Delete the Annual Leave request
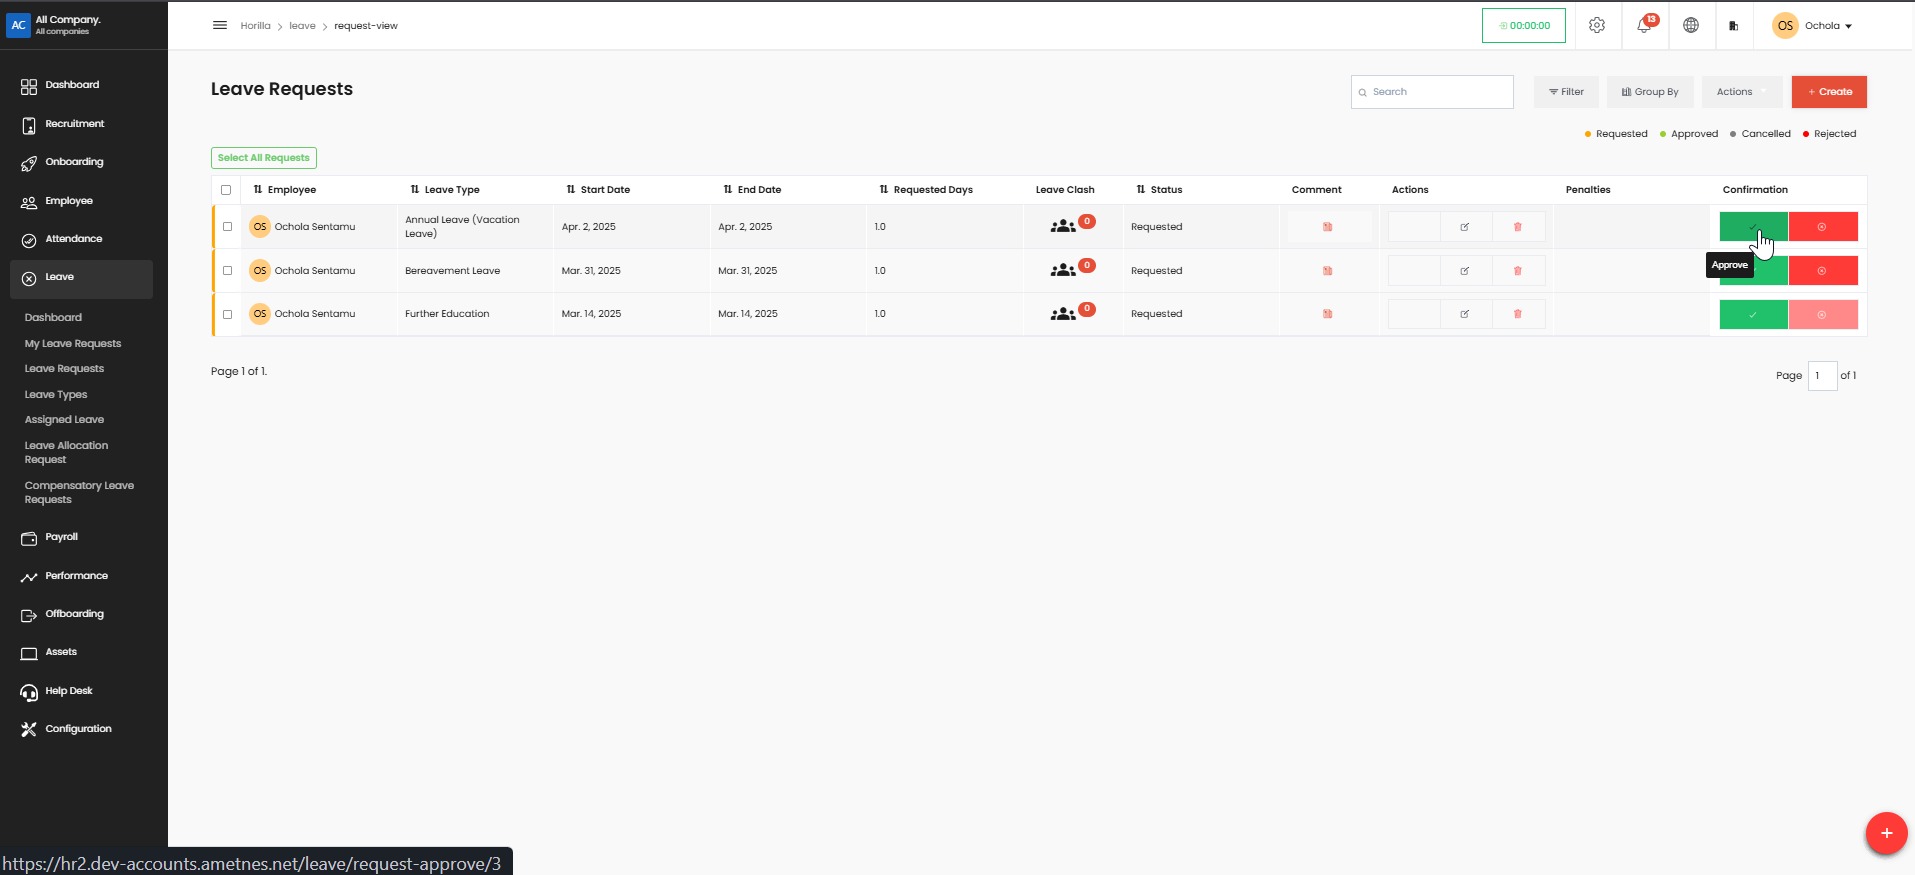Viewport: 1915px width, 875px height. point(1518,227)
